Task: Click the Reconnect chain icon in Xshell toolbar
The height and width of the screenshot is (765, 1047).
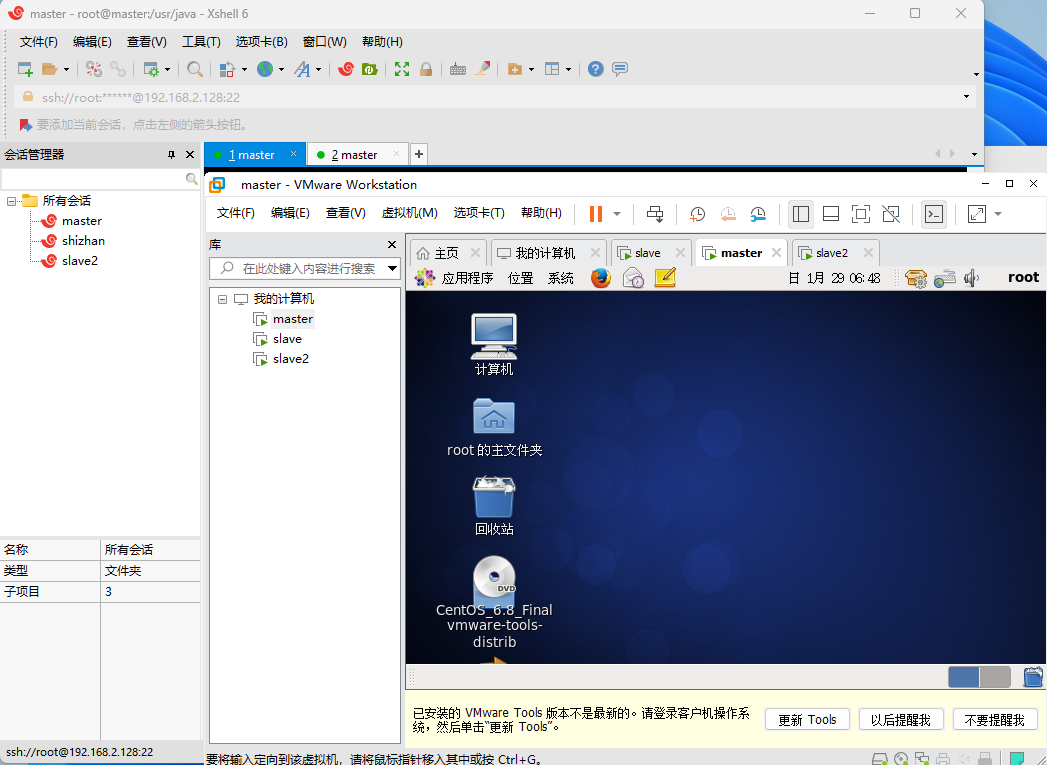Action: (118, 69)
